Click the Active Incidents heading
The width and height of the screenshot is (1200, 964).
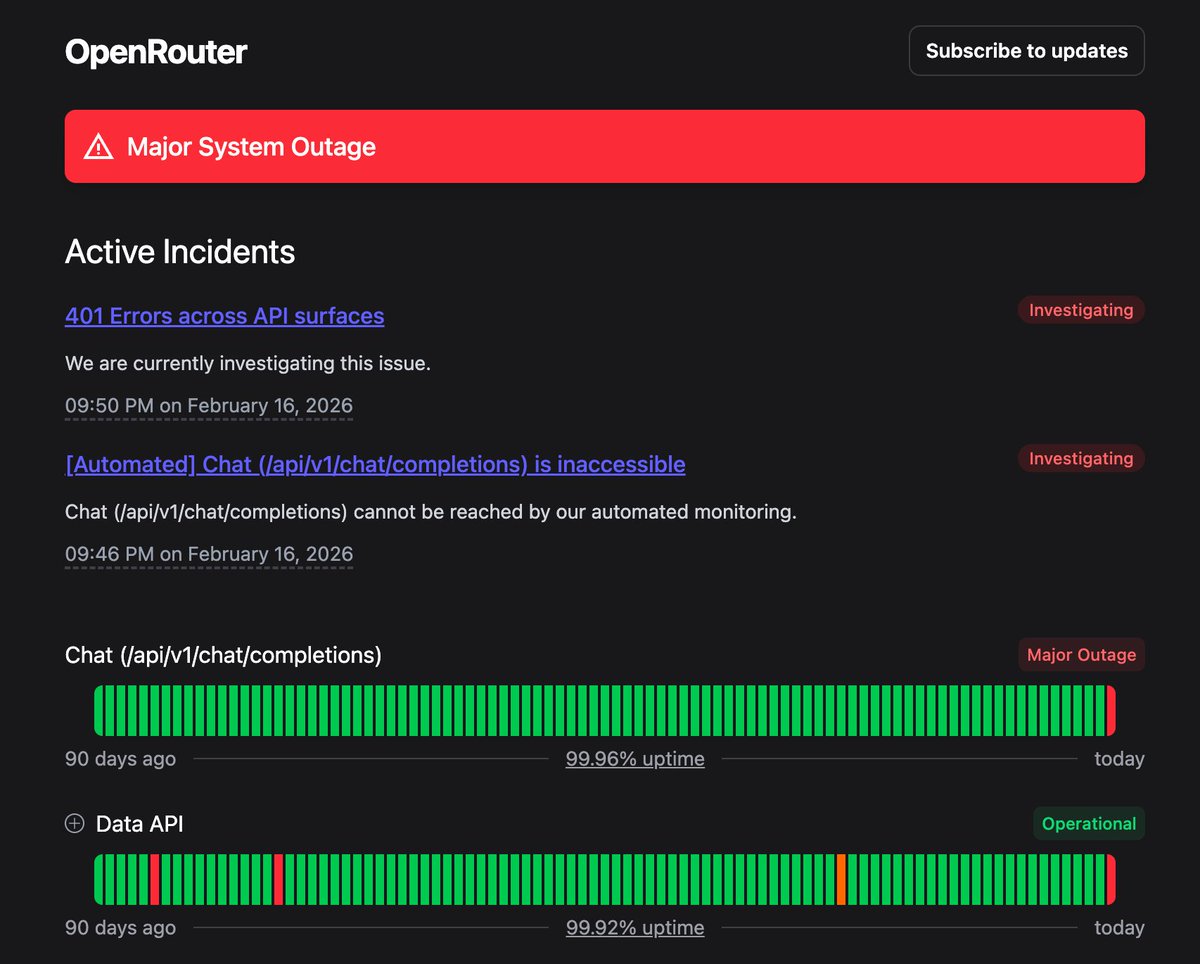180,252
